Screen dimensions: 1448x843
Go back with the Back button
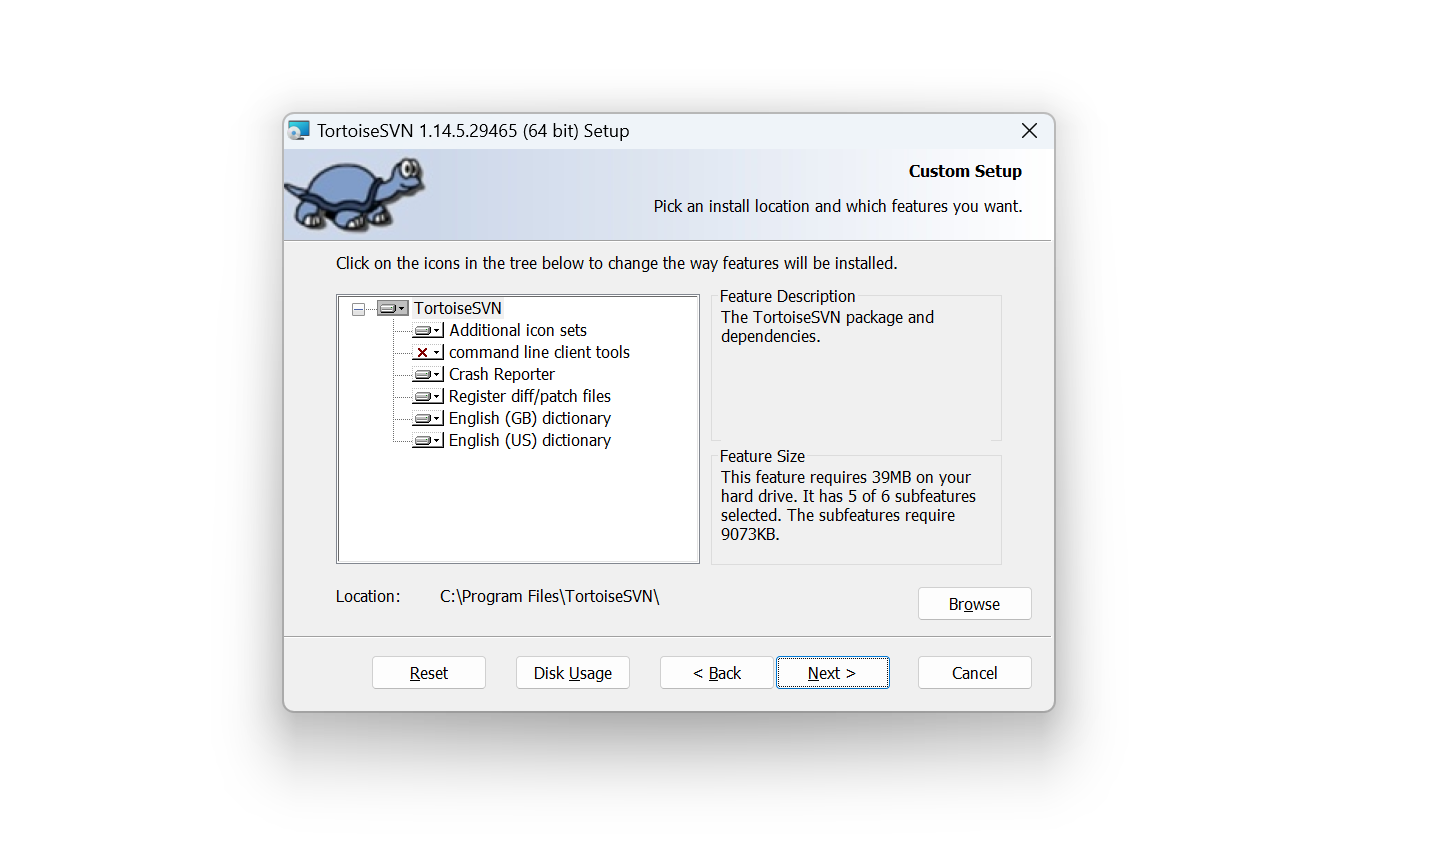[x=717, y=673]
